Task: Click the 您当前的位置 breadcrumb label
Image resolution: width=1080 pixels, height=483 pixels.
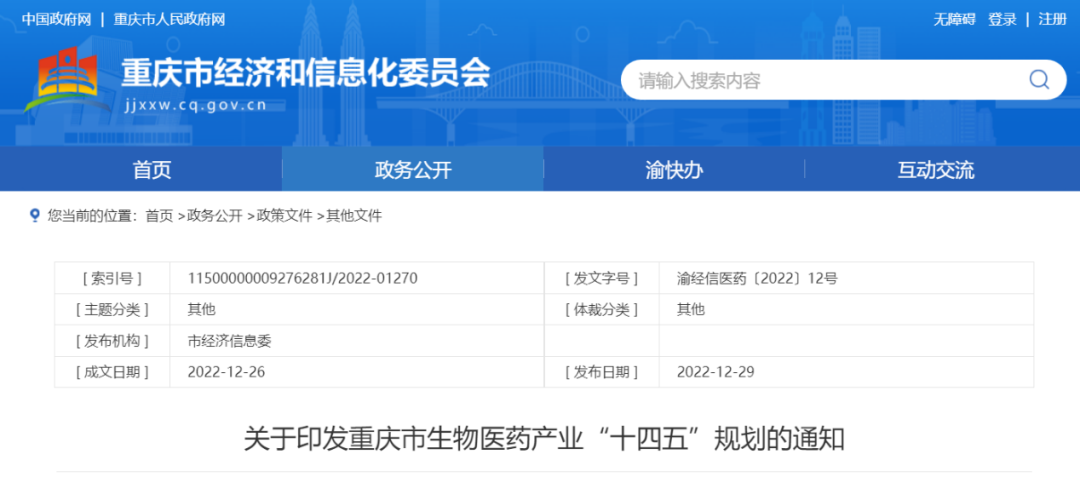Action: point(93,216)
